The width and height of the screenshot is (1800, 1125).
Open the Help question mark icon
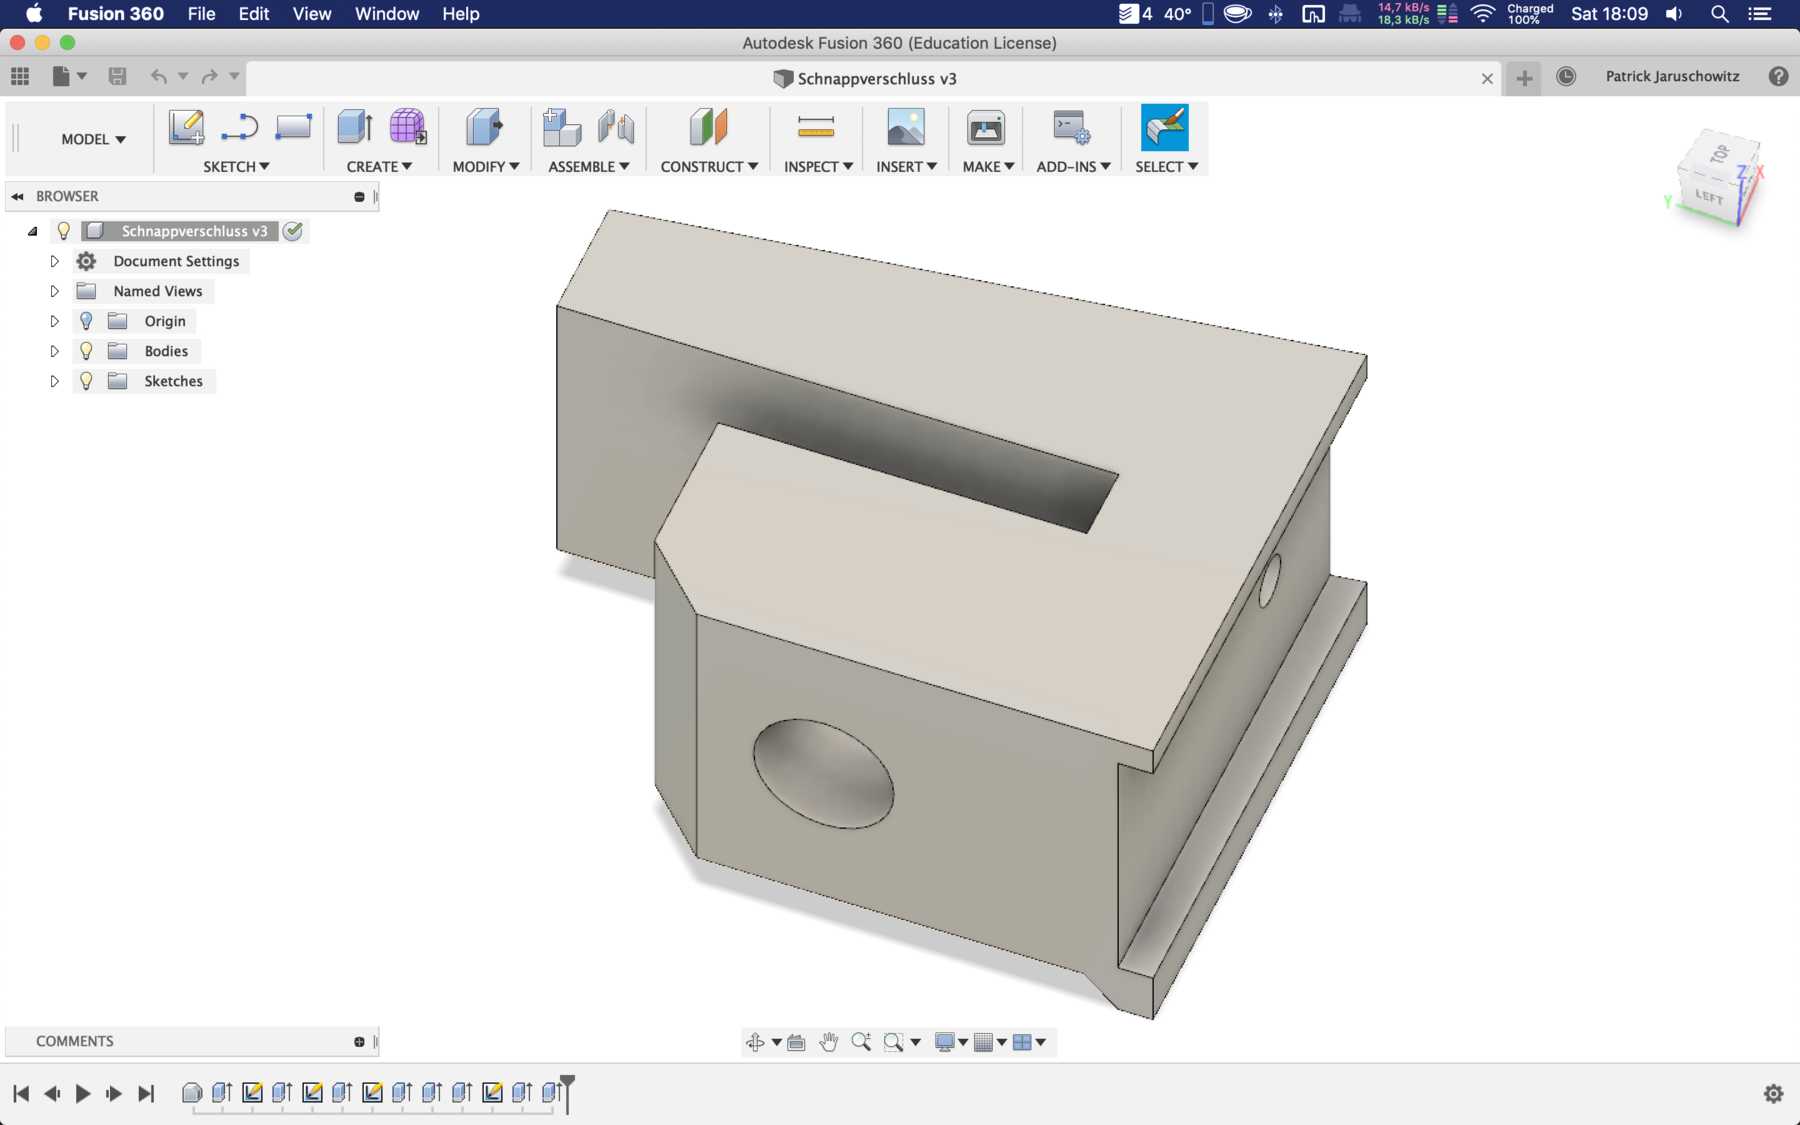point(1778,77)
